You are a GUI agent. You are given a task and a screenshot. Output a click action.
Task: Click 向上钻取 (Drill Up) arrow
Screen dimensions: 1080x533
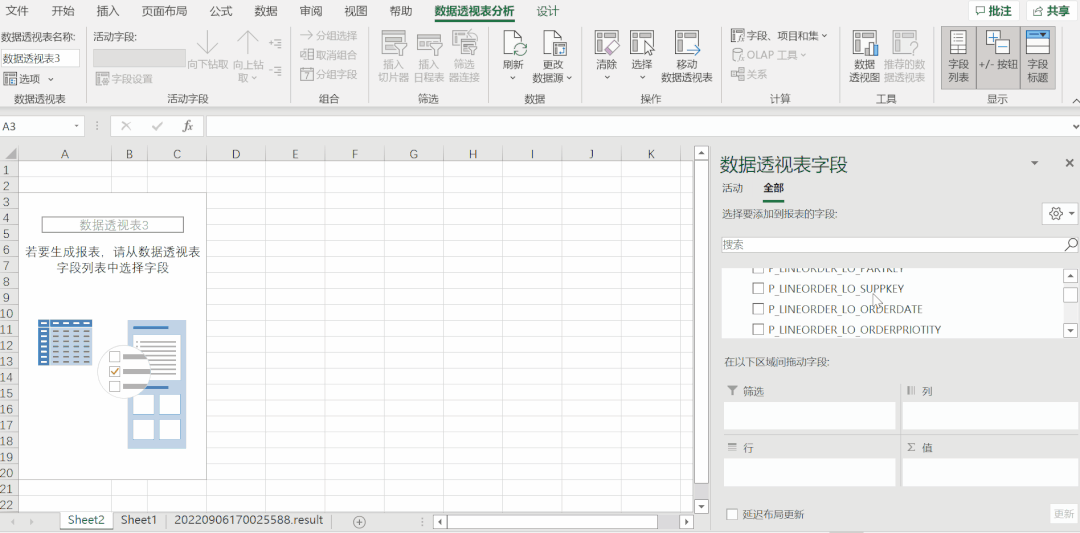click(x=247, y=43)
